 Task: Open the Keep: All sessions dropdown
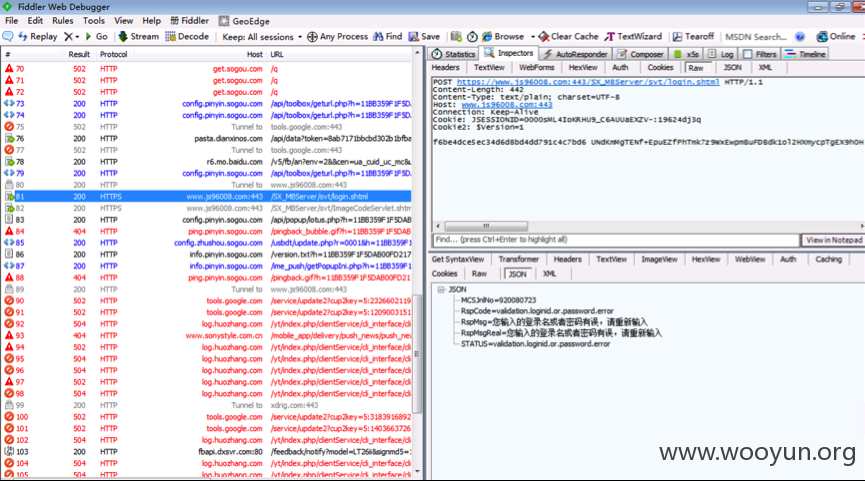(262, 37)
